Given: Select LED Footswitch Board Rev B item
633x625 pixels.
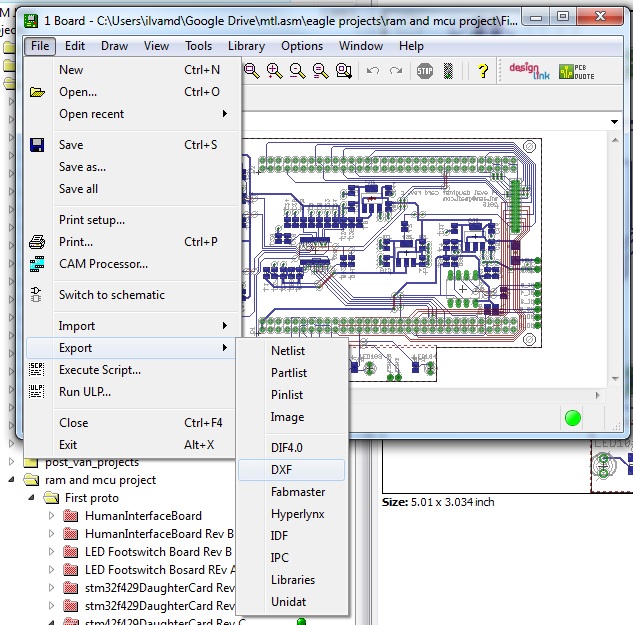Looking at the screenshot, I should 158,551.
